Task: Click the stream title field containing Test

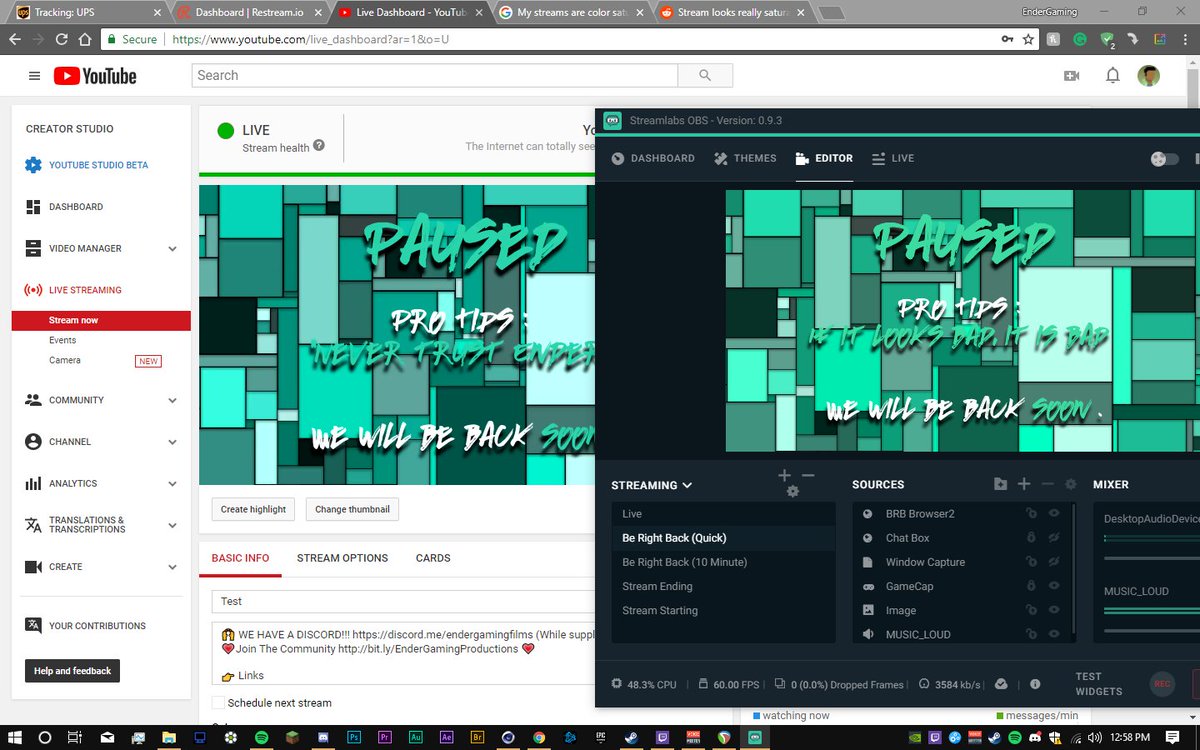Action: [405, 601]
